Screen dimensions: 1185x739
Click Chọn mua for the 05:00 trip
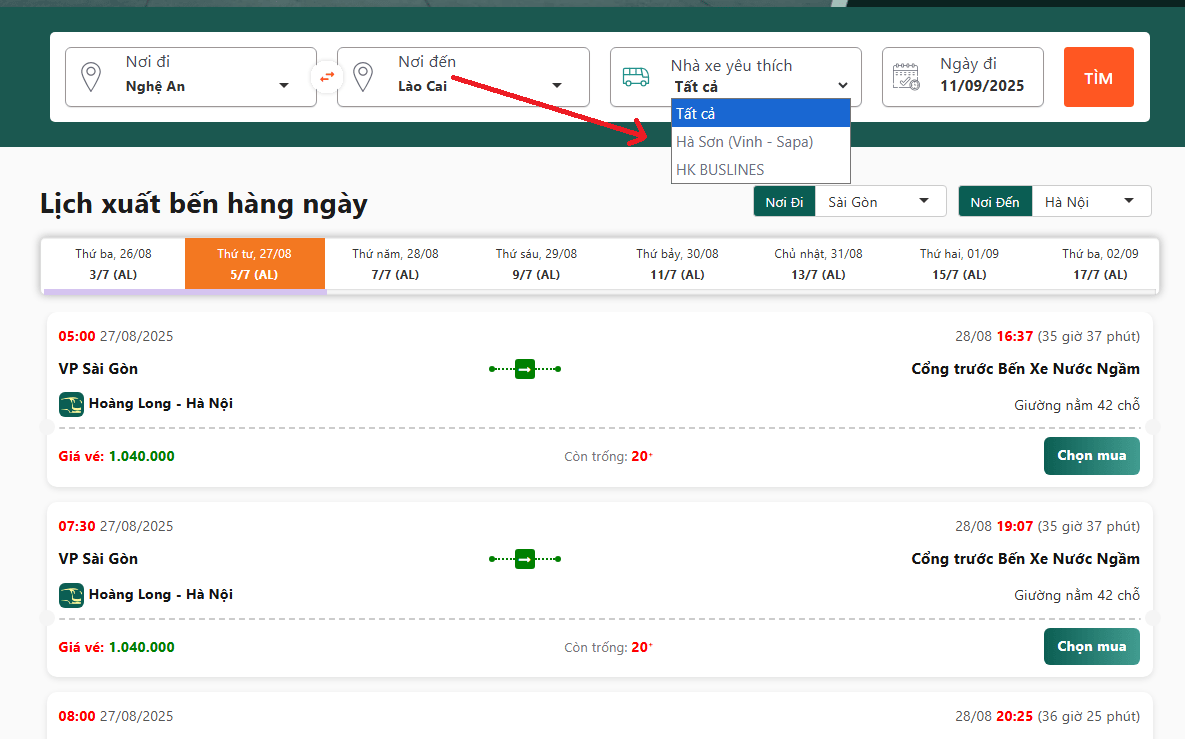(x=1091, y=456)
